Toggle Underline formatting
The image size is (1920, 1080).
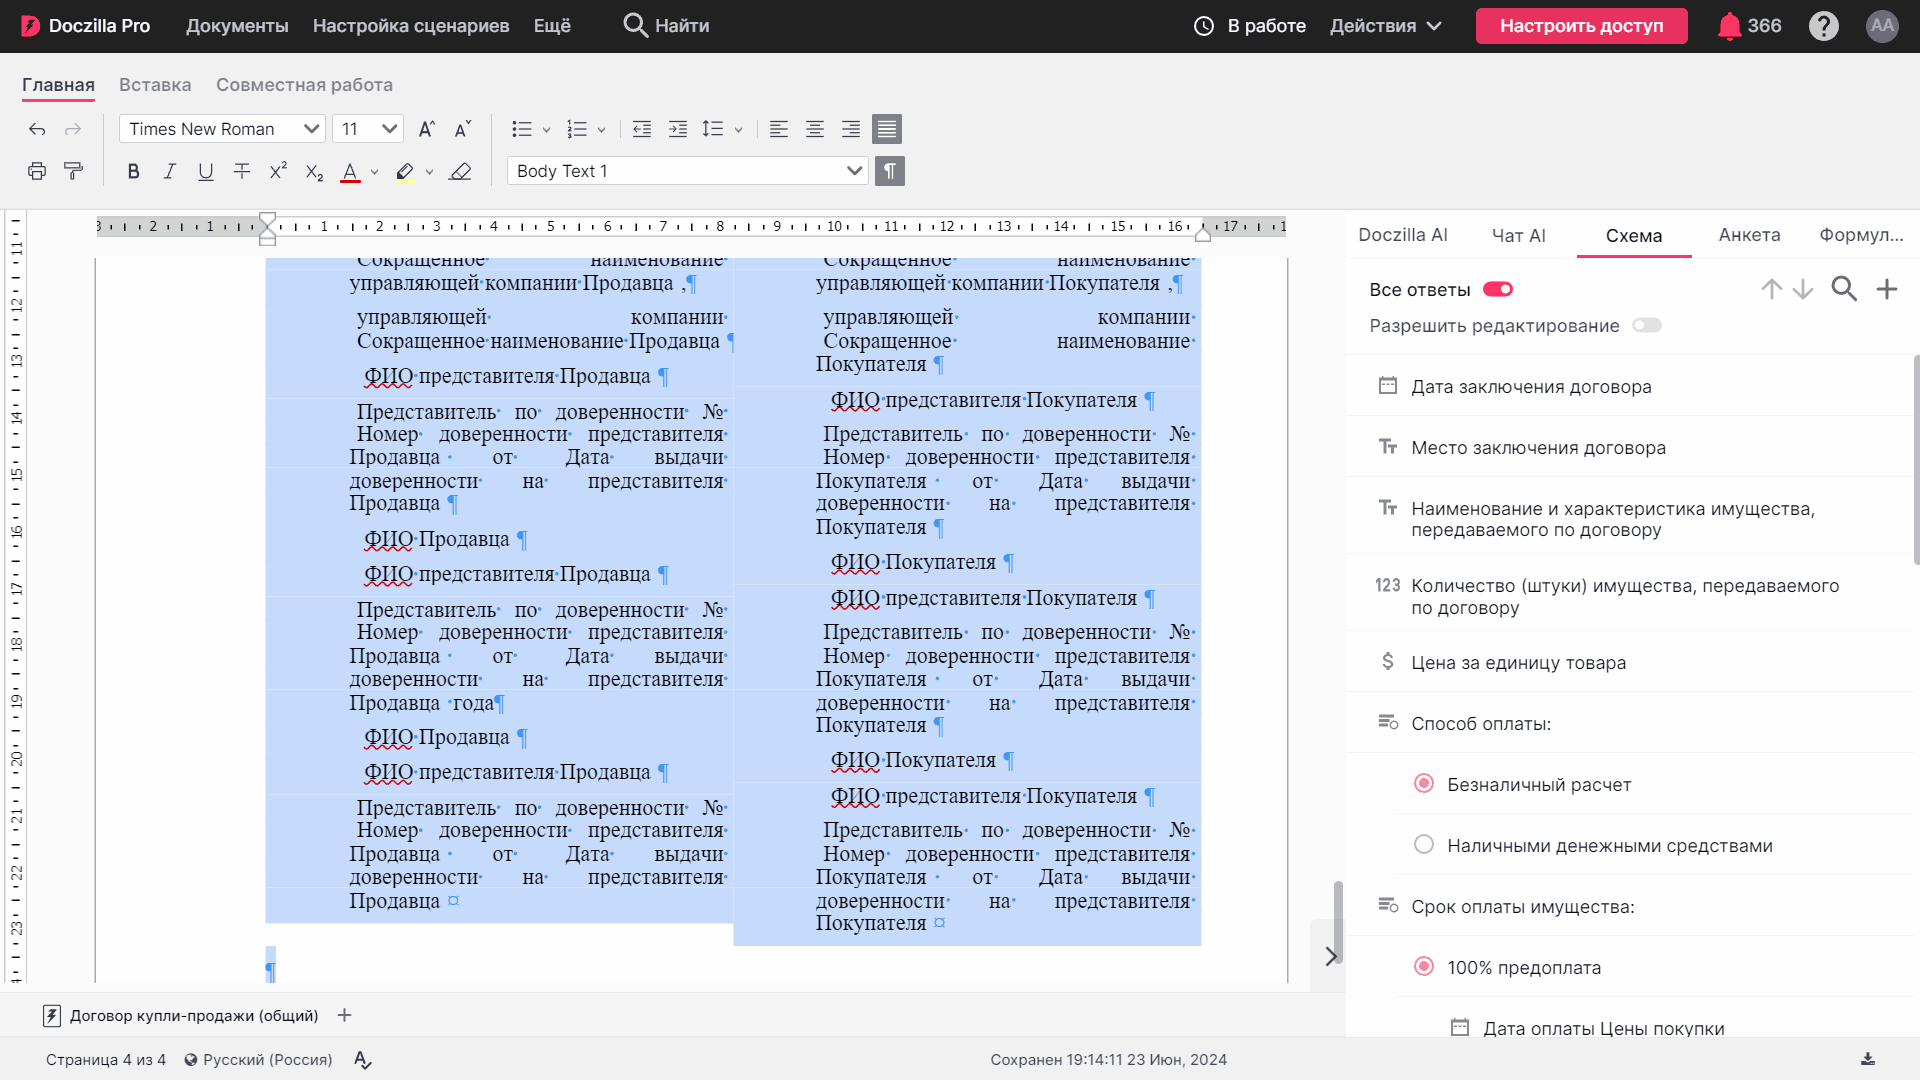pos(206,171)
